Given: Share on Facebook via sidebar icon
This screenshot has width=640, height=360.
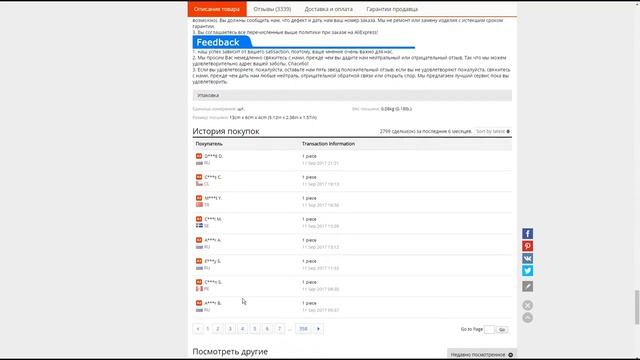Looking at the screenshot, I should [x=527, y=233].
